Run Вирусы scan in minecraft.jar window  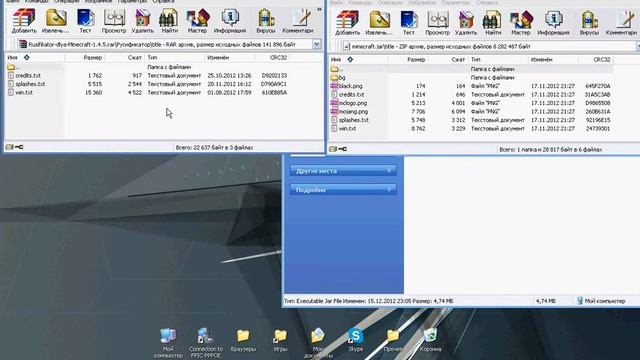[x=589, y=22]
